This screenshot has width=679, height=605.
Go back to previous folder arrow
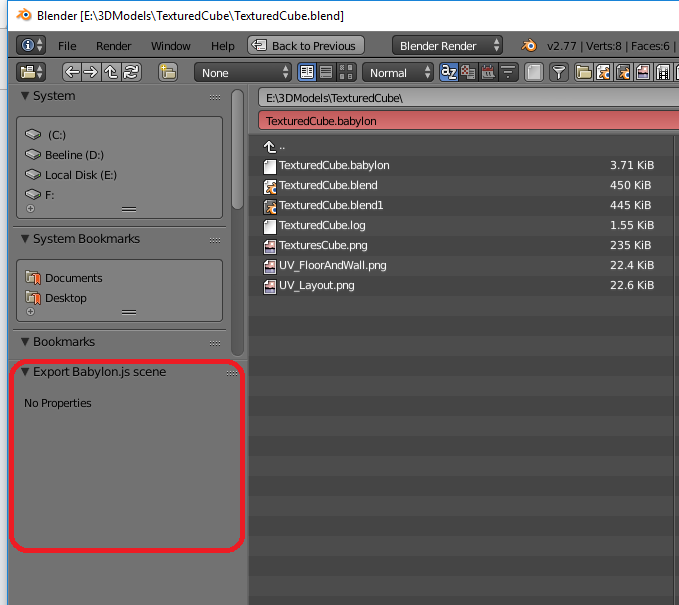tap(72, 72)
